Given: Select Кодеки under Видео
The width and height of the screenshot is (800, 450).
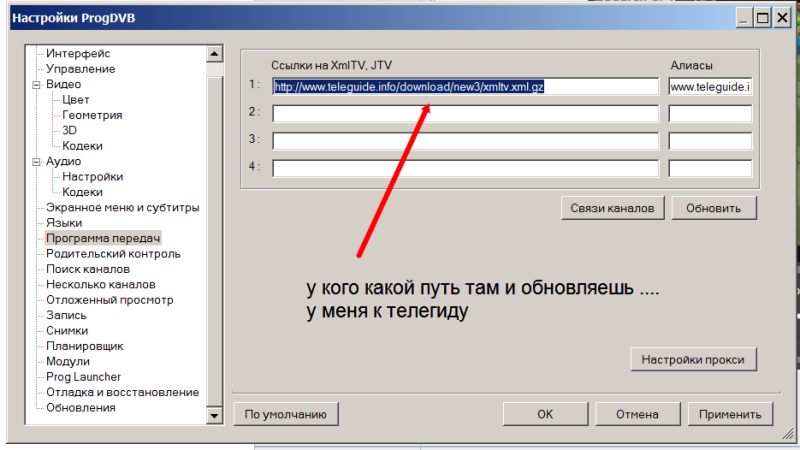Looking at the screenshot, I should [x=82, y=146].
